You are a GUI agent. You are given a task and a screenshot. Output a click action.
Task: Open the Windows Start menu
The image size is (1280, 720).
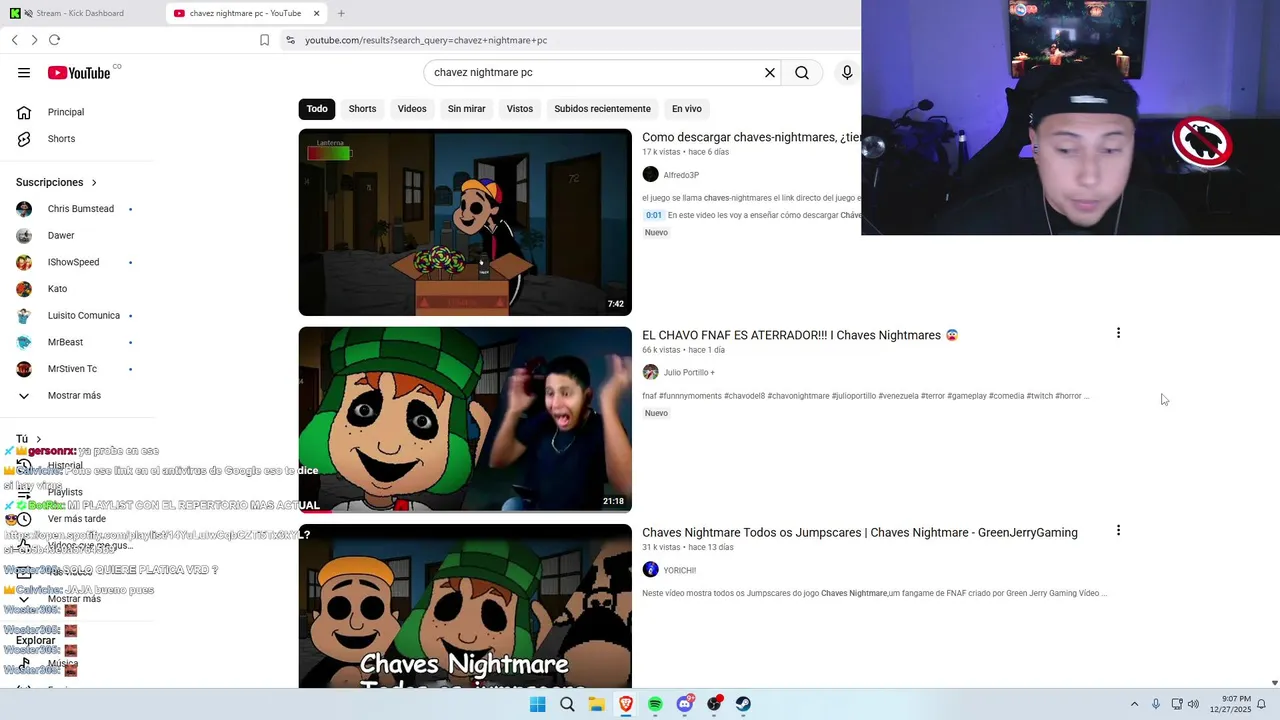[x=537, y=704]
